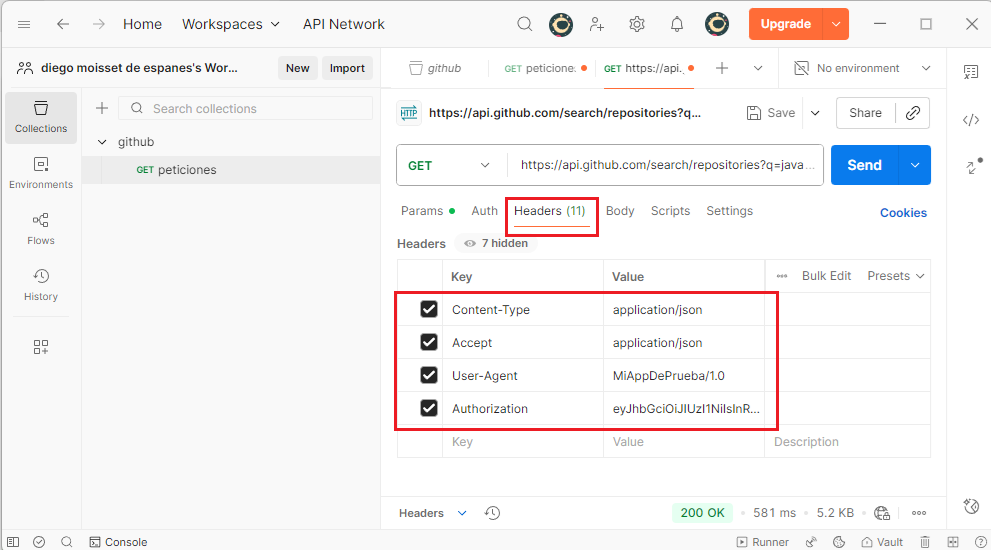Click the search magnifier icon in top bar
Image resolution: width=991 pixels, height=550 pixels.
pos(525,24)
